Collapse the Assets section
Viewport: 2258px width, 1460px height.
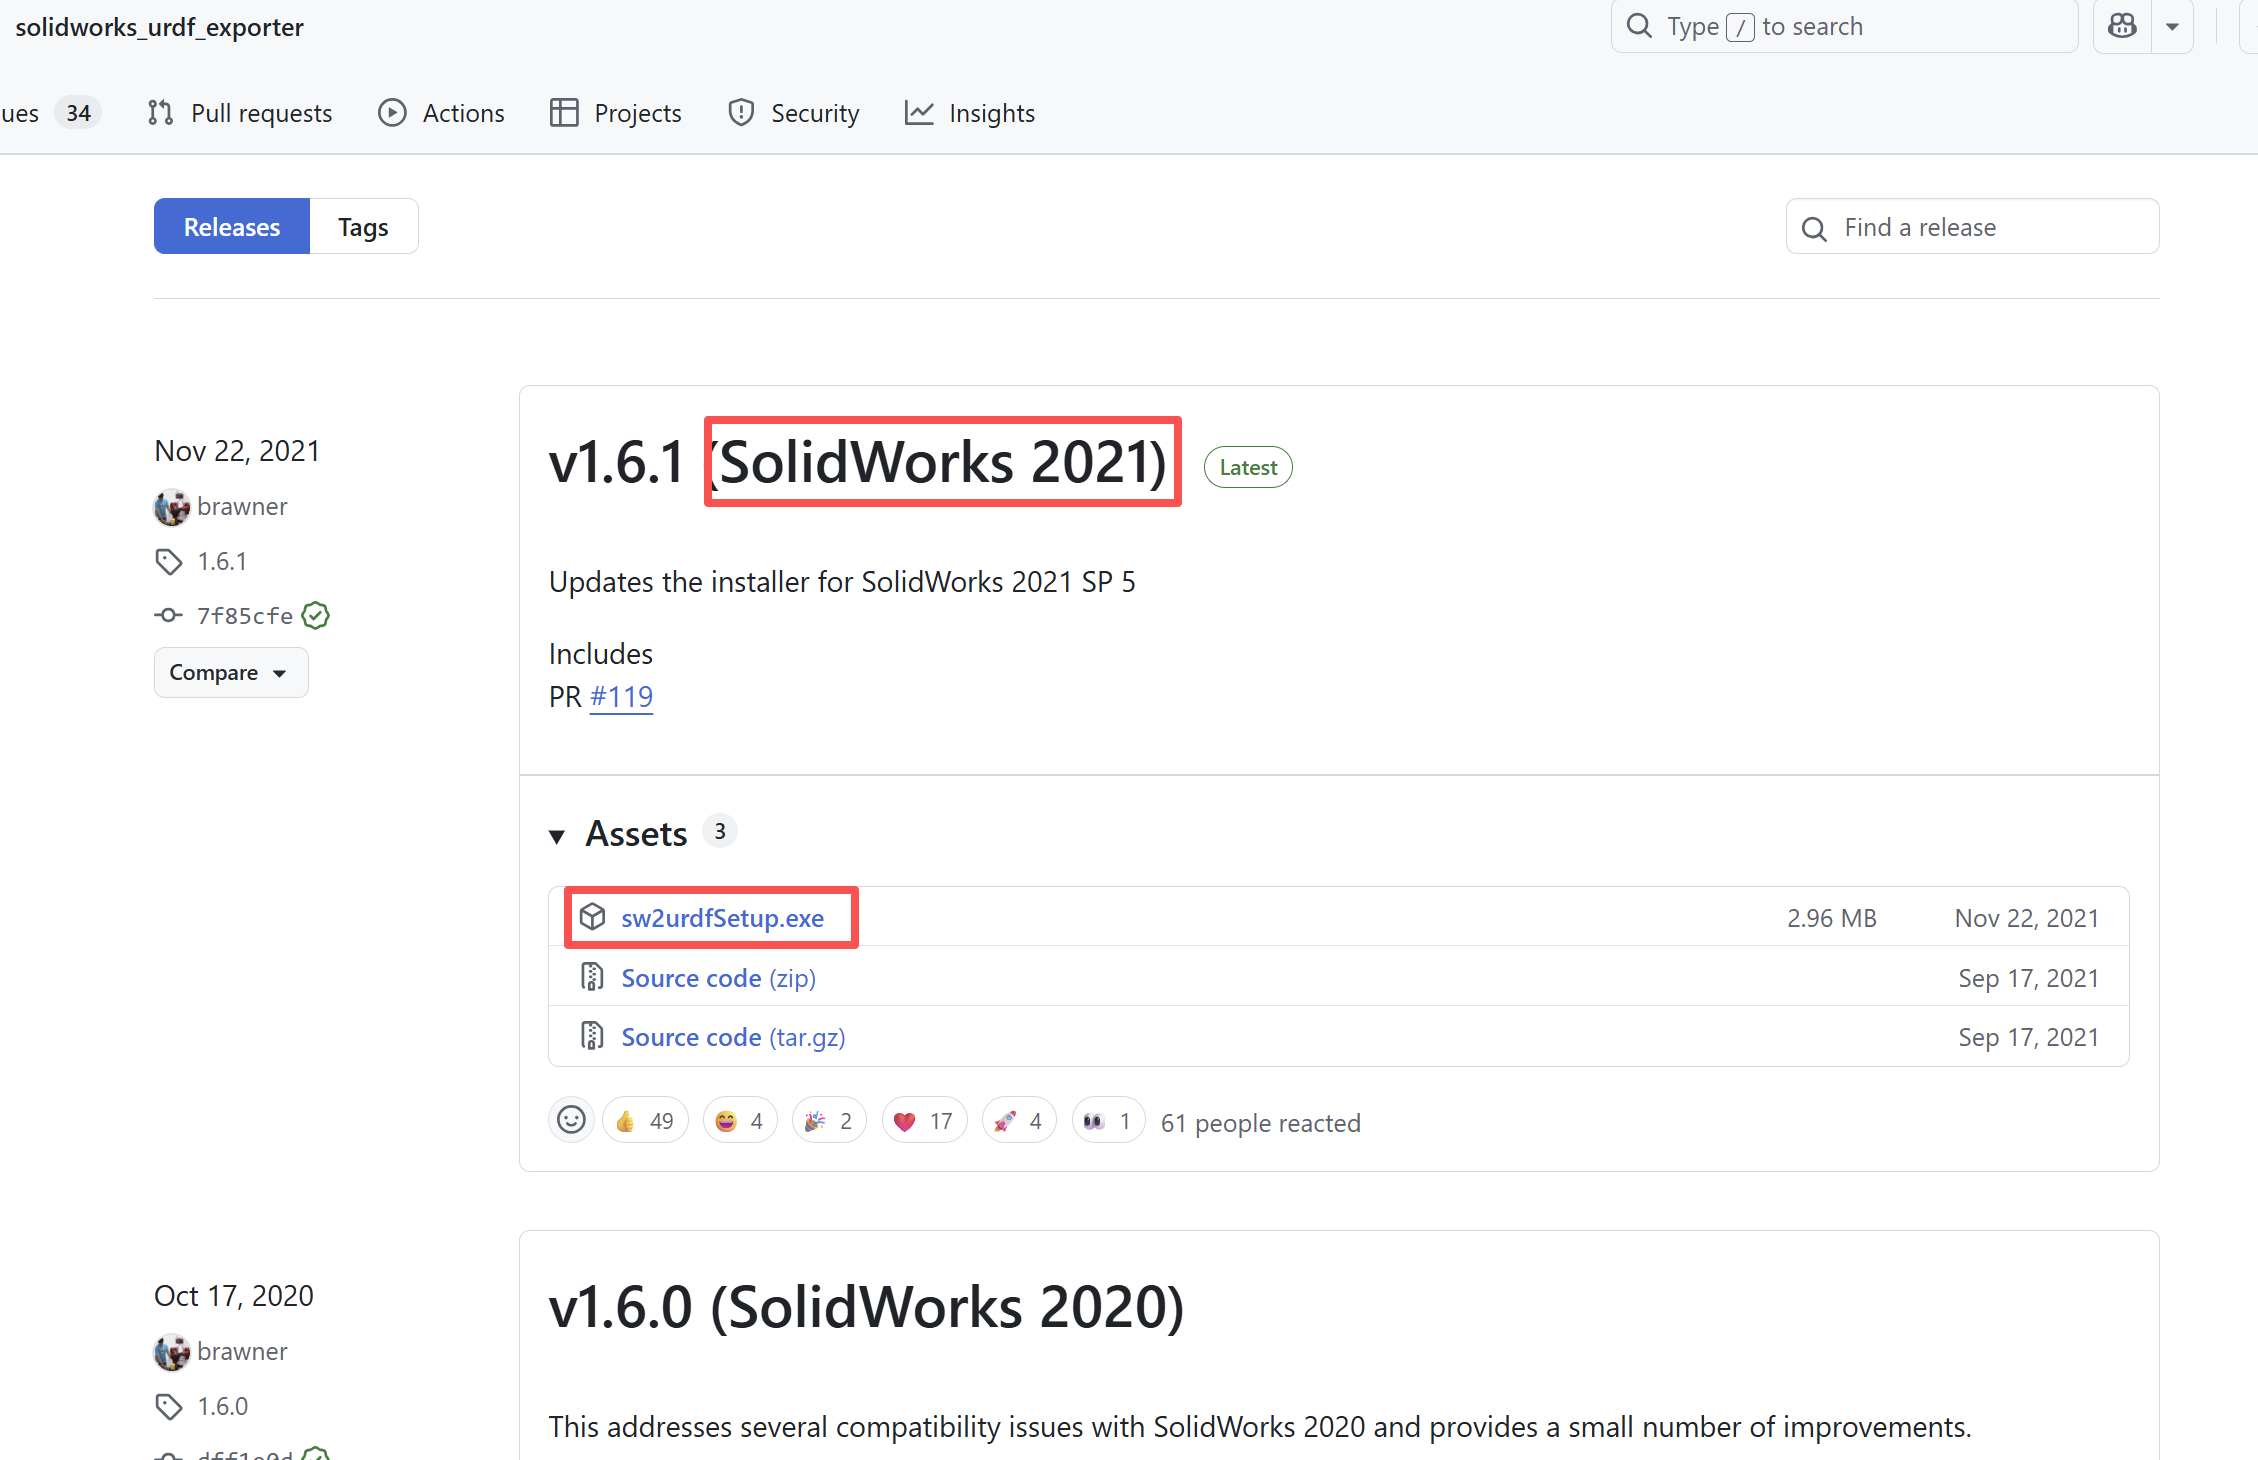[x=558, y=835]
